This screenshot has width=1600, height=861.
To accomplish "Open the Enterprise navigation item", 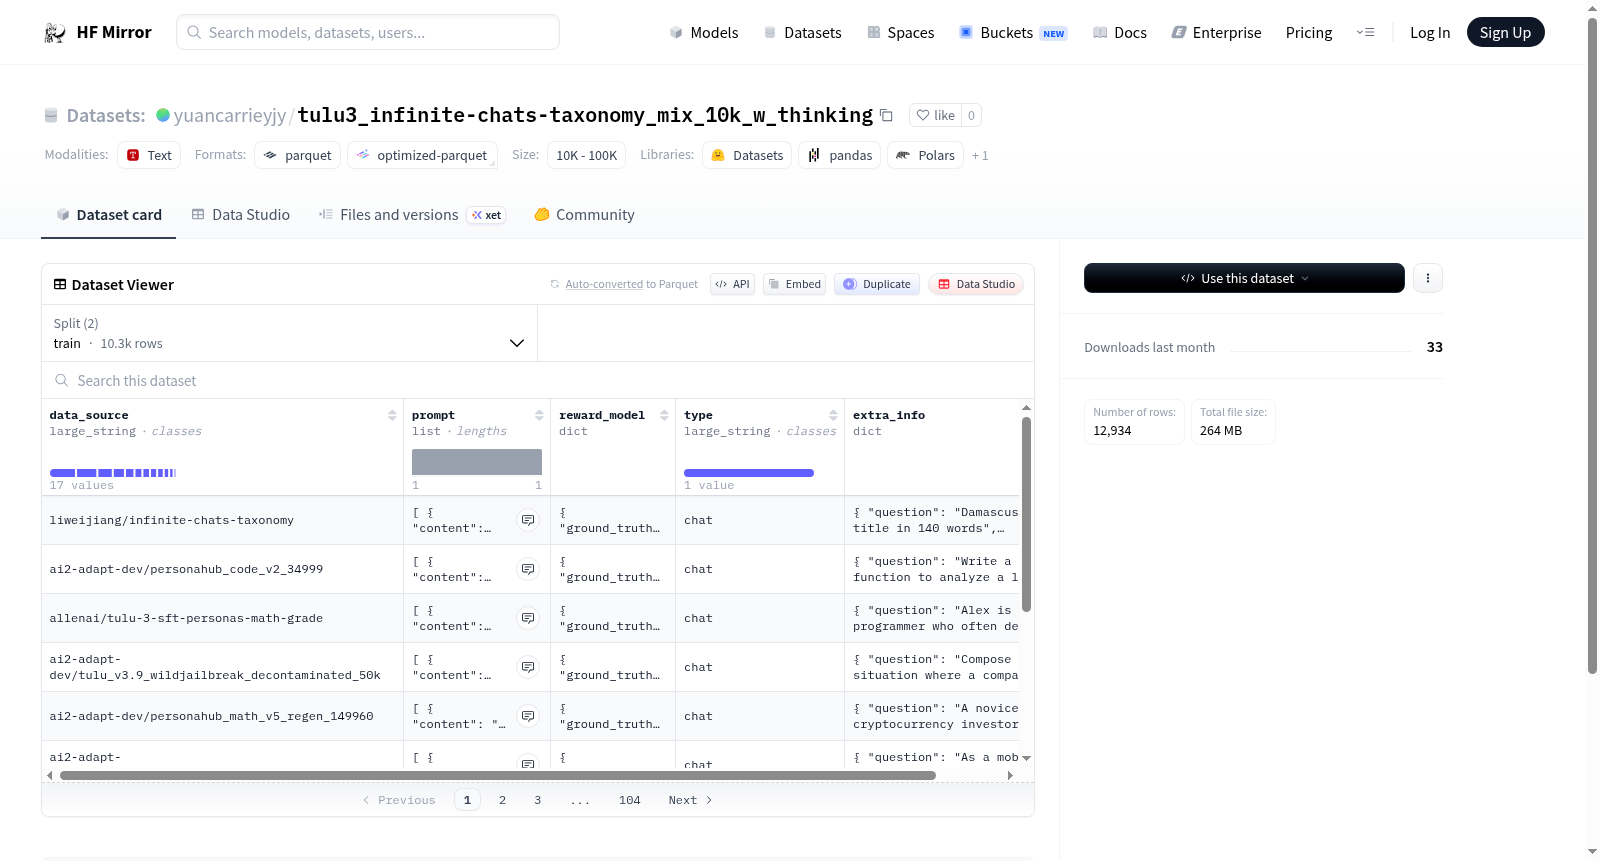I will (1216, 32).
